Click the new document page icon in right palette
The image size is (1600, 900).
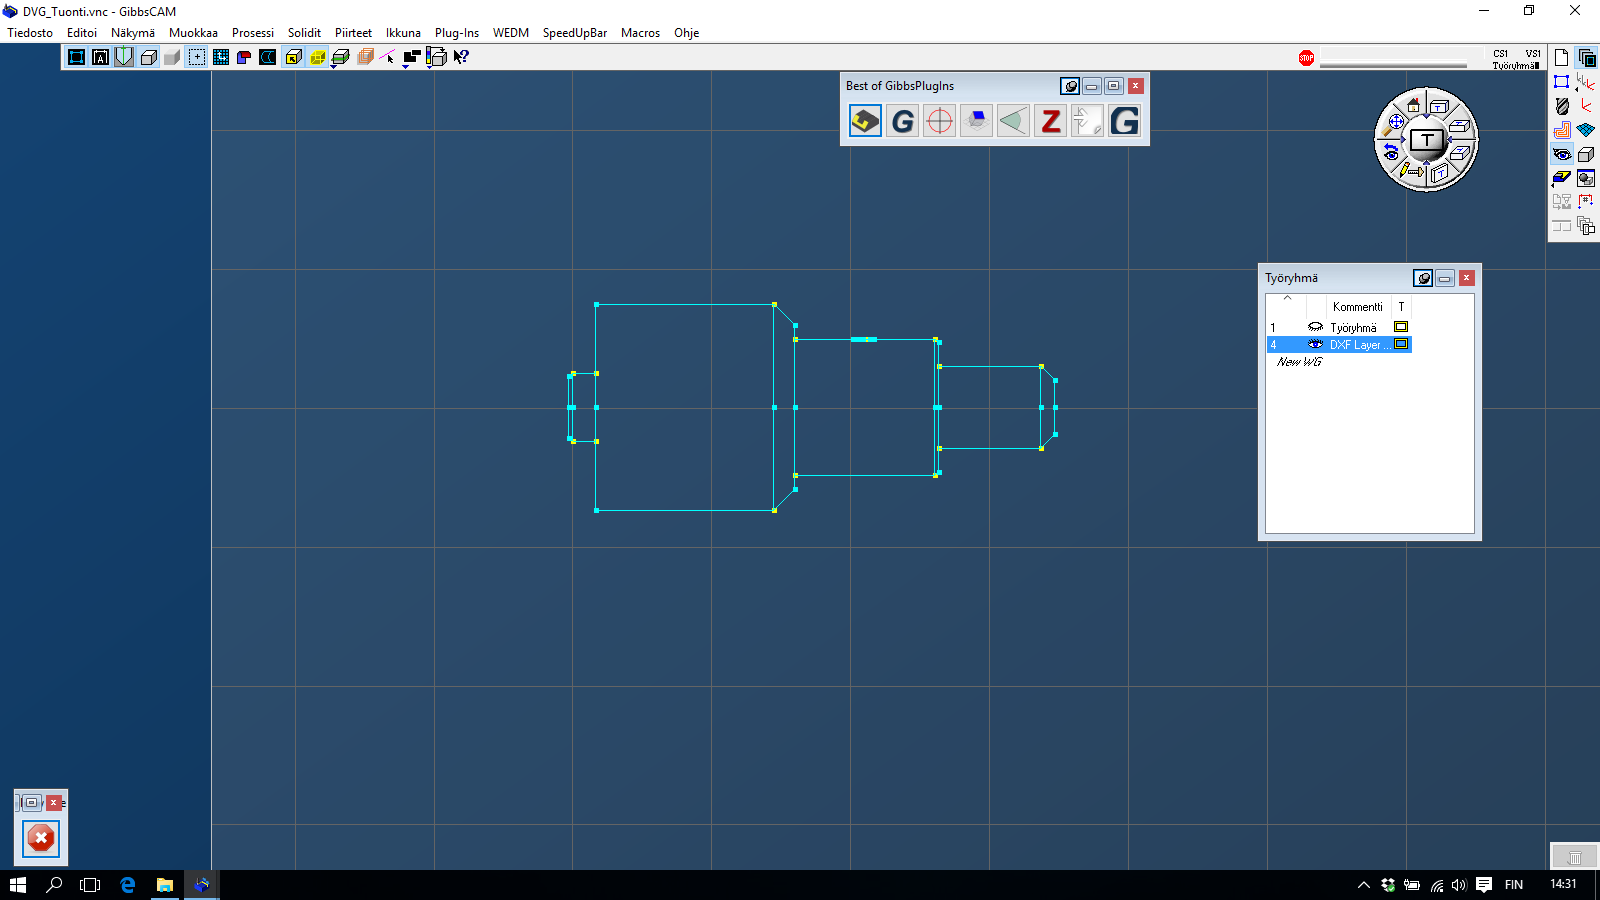point(1561,58)
